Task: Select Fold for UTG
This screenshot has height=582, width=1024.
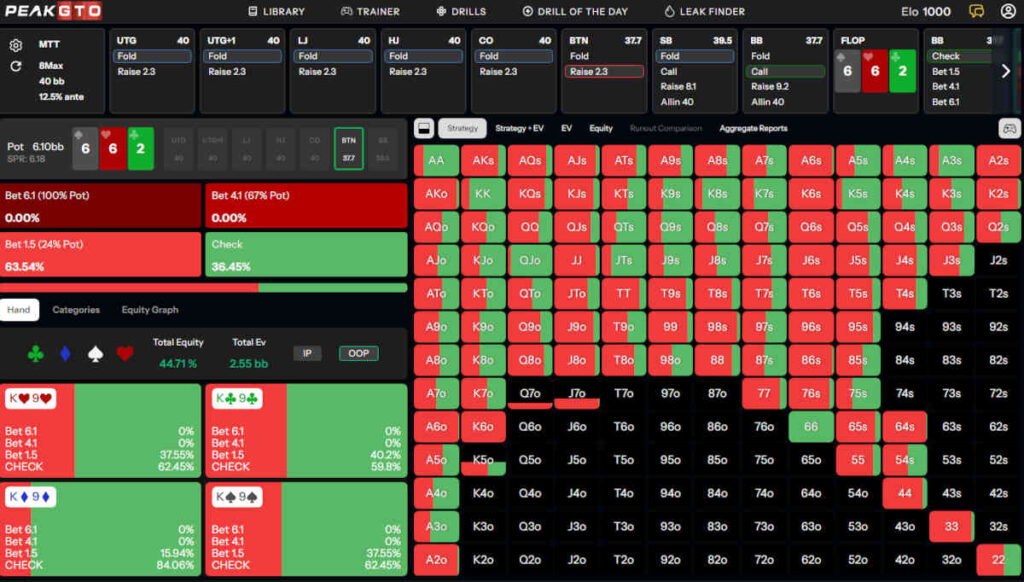Action: (x=152, y=56)
